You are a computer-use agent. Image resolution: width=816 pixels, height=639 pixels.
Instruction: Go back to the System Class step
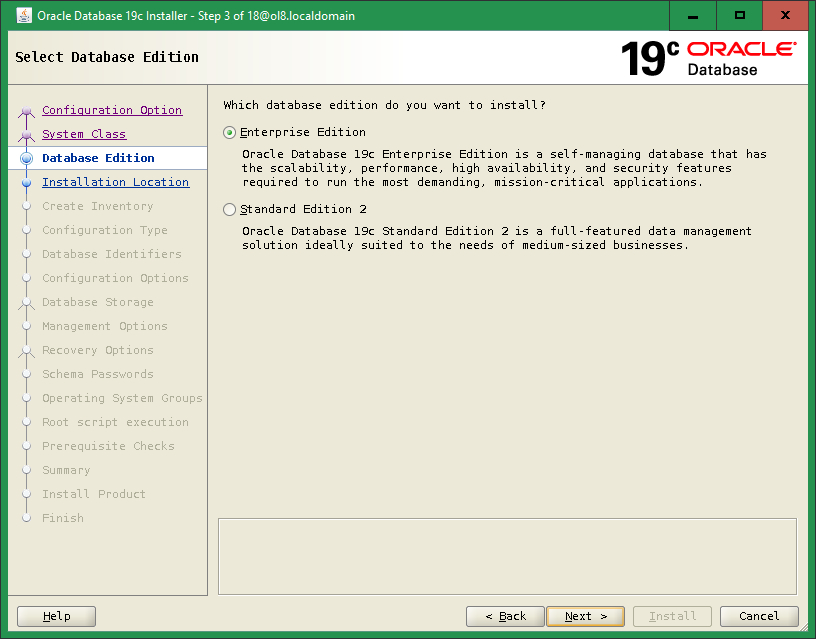(x=84, y=134)
